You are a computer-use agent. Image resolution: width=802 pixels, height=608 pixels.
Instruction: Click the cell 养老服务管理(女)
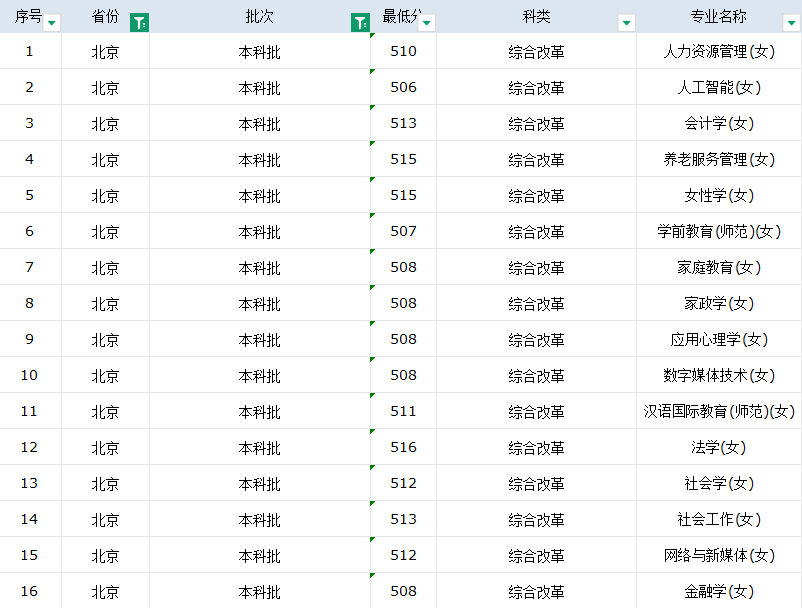point(719,159)
